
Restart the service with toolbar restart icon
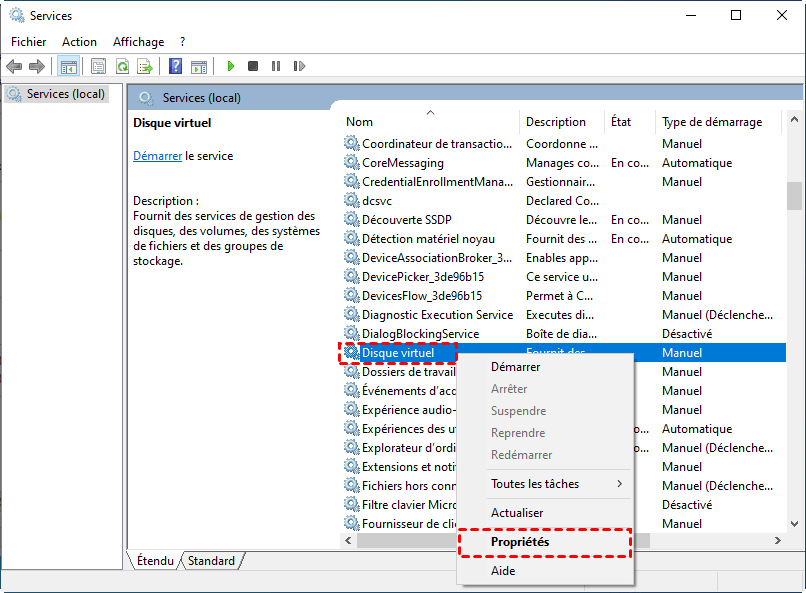[299, 66]
